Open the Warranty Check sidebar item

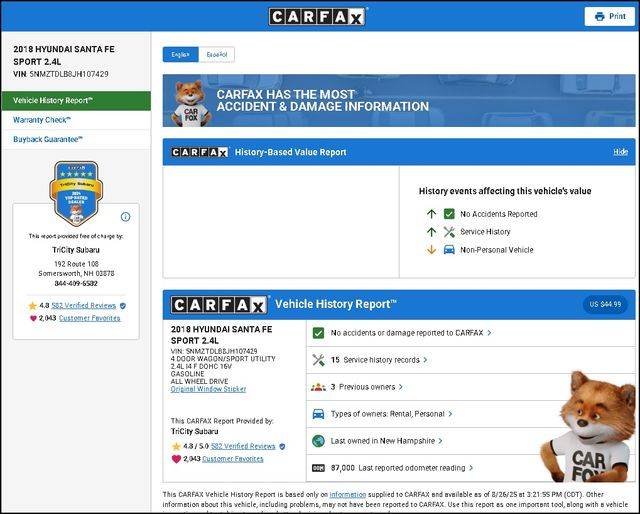click(x=76, y=120)
